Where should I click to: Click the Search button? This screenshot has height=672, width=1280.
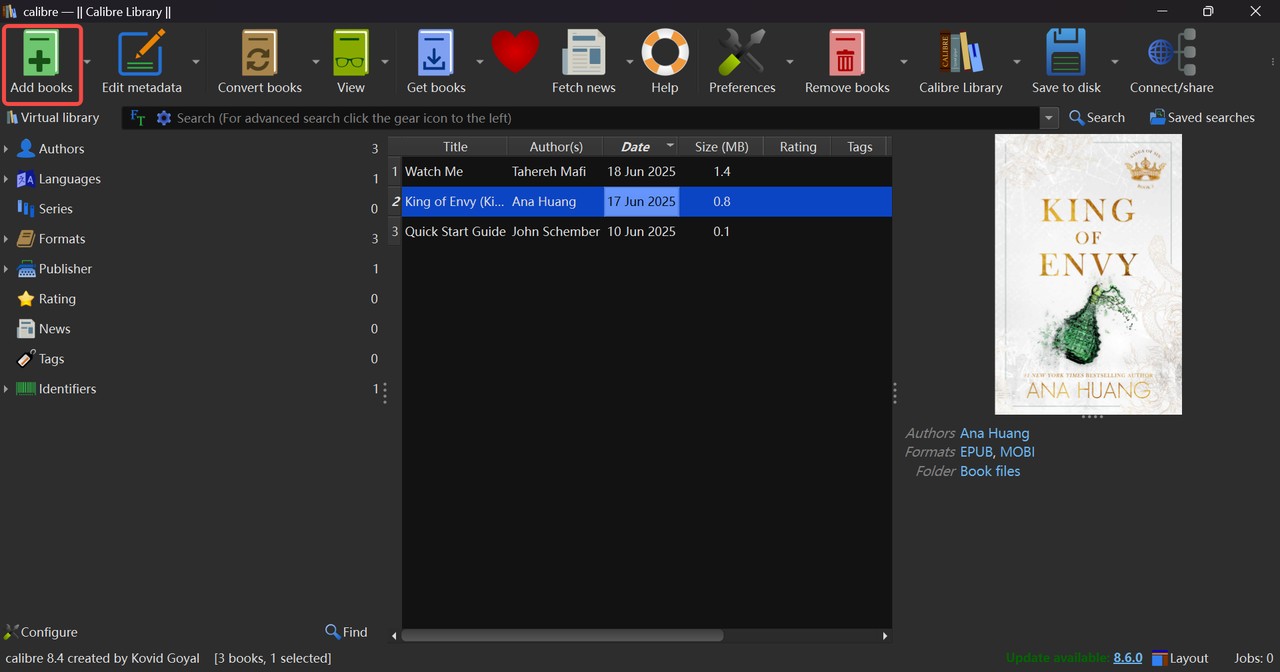[1097, 118]
